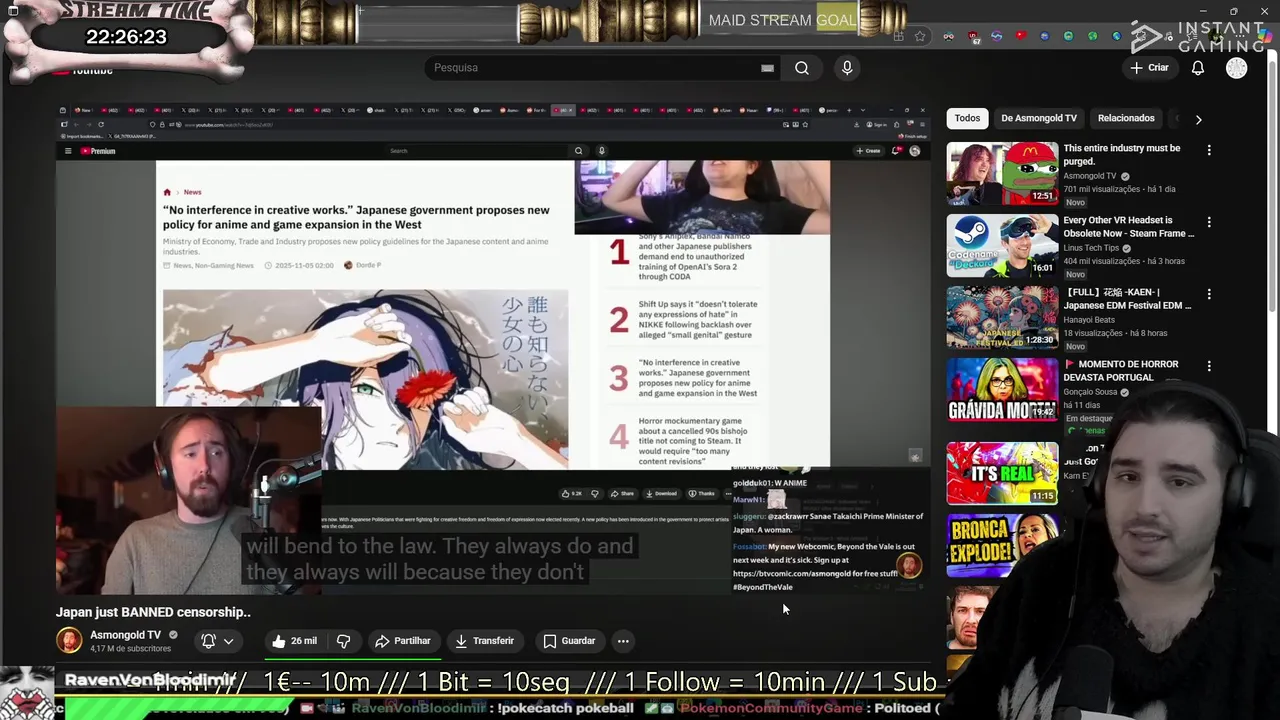Image resolution: width=1280 pixels, height=720 pixels.
Task: Click the video title 'Japan just BANNED censorship..'
Action: [x=153, y=612]
